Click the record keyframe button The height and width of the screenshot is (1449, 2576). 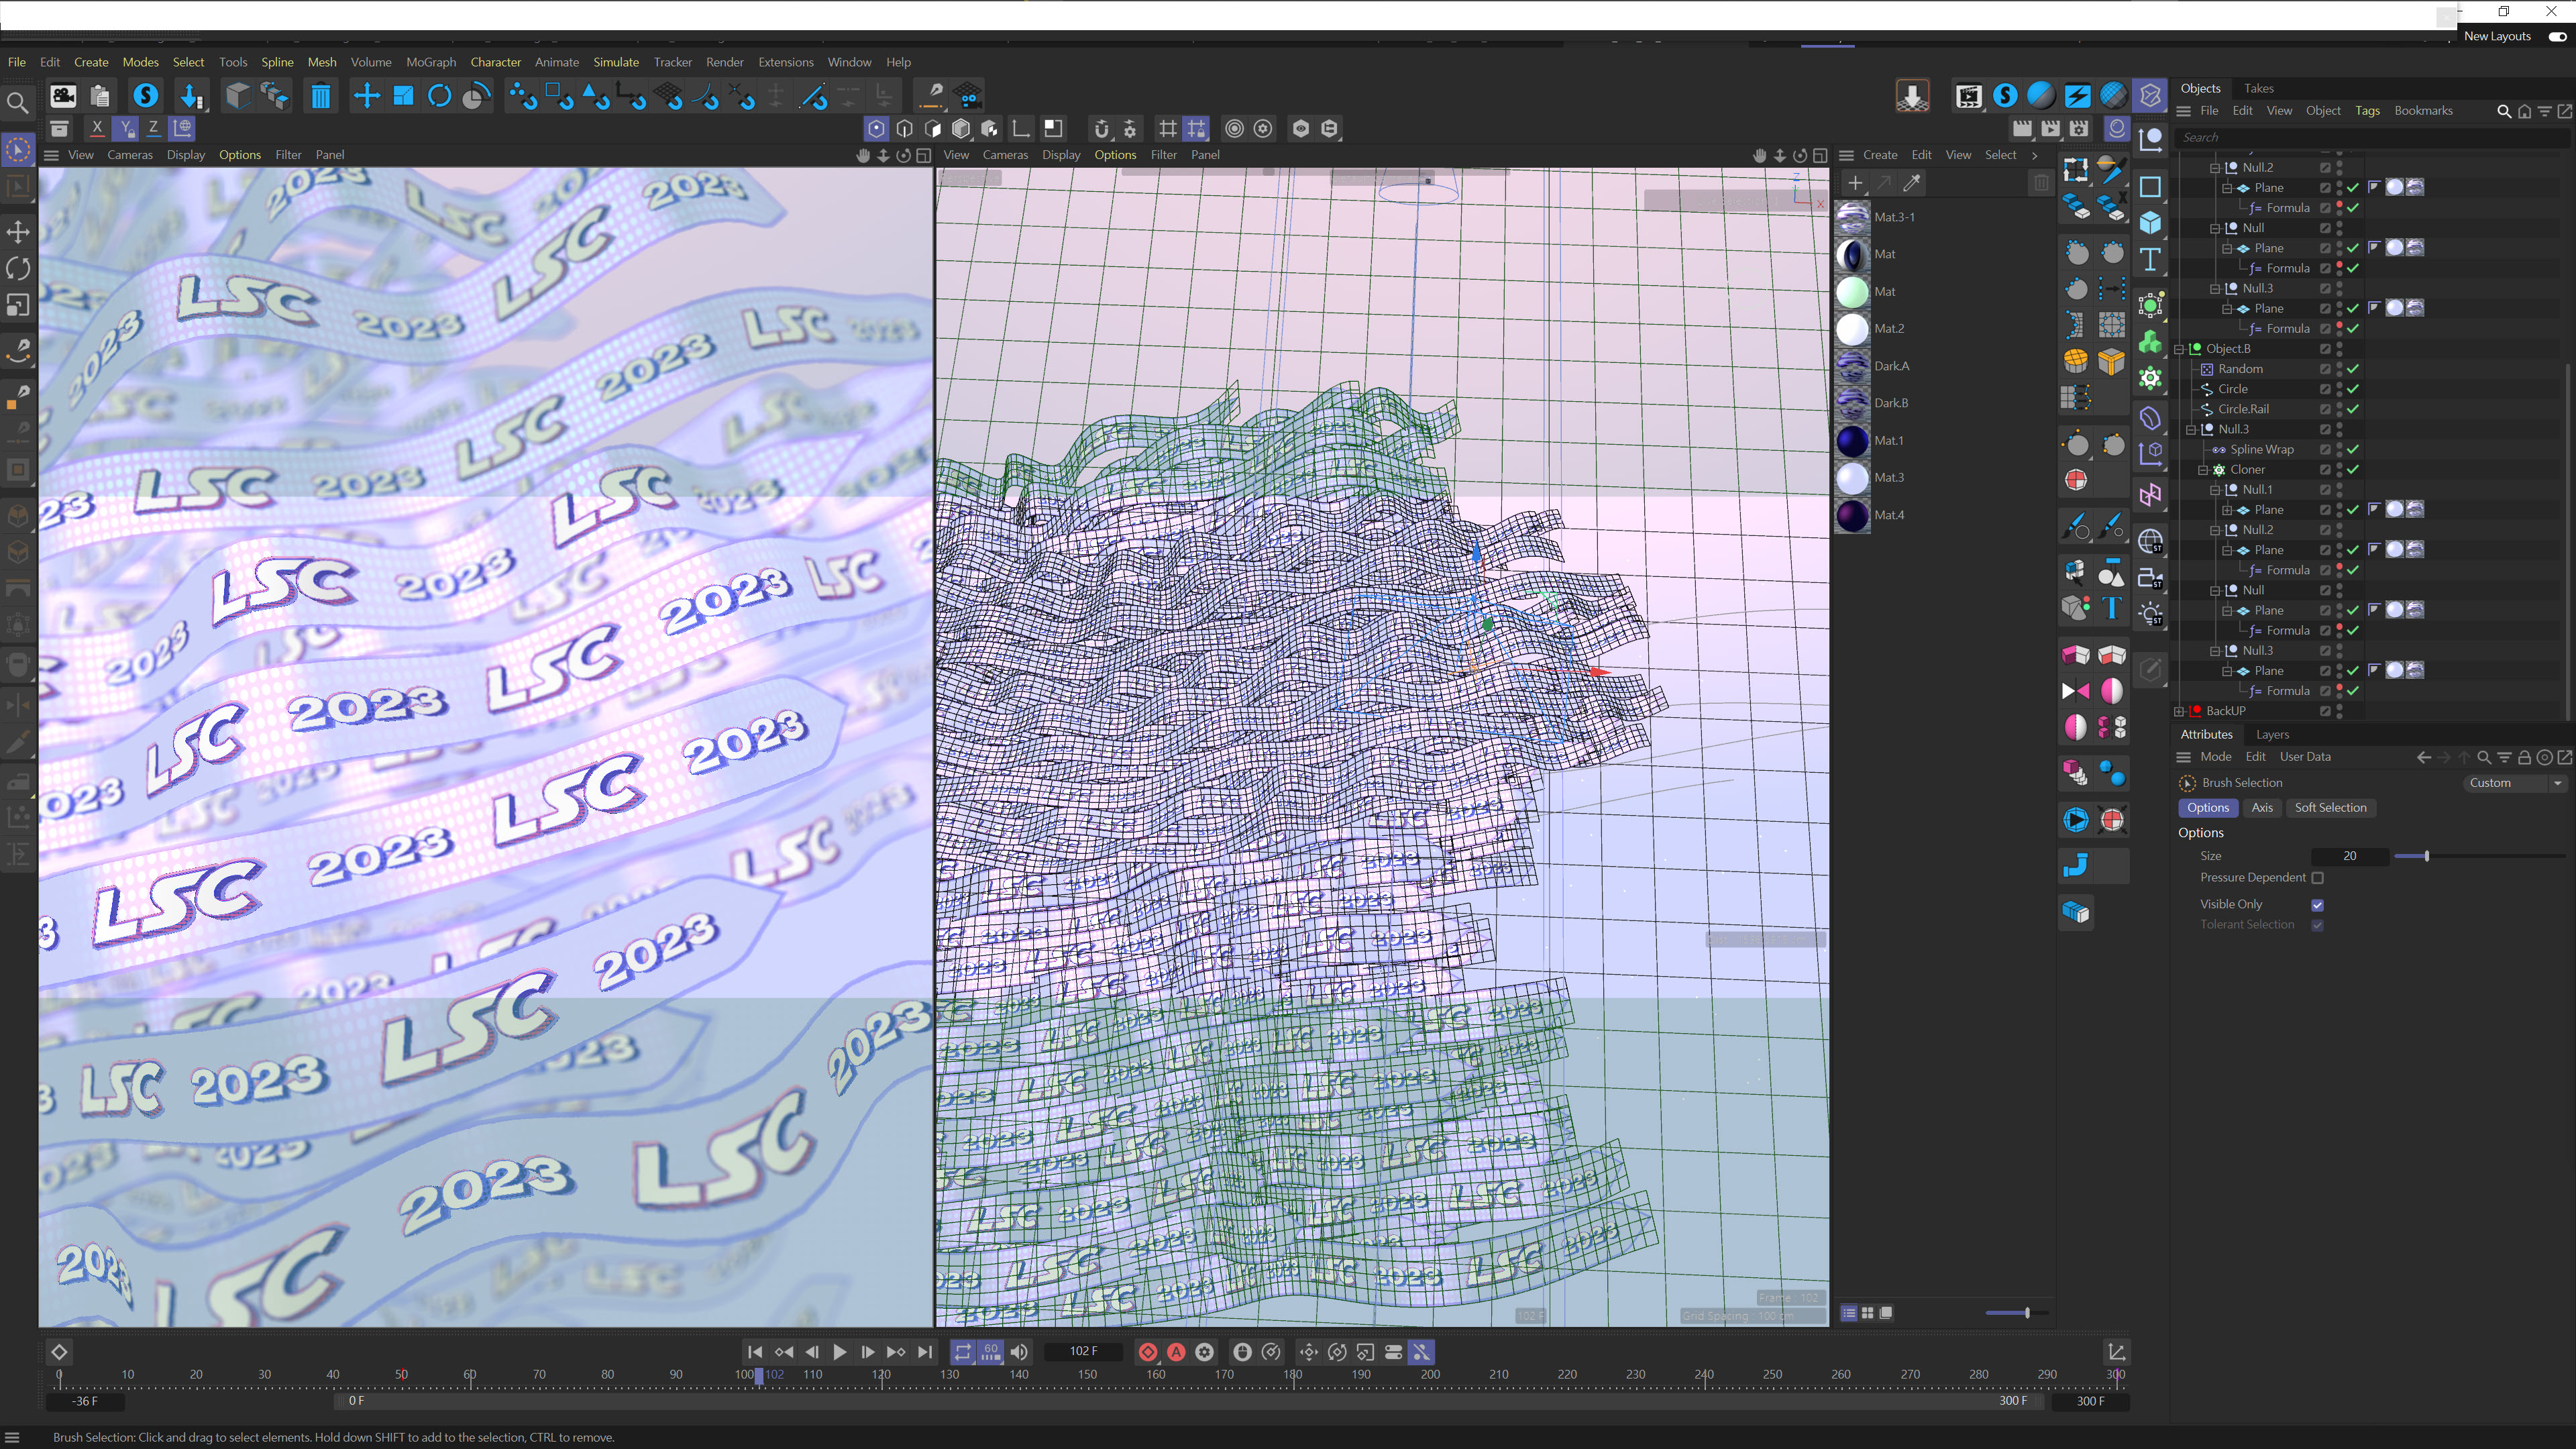click(1148, 1352)
